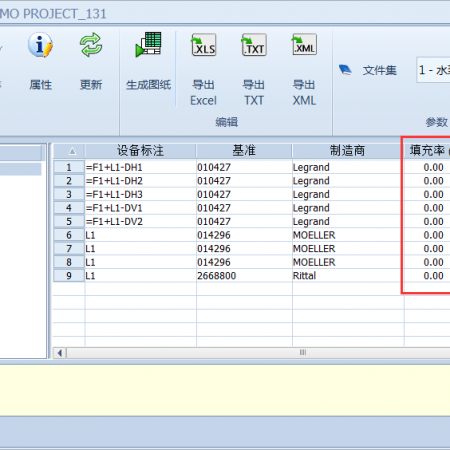This screenshot has width=450, height=450.
Task: Click Legrand cell in row 5
Action: 348,222
